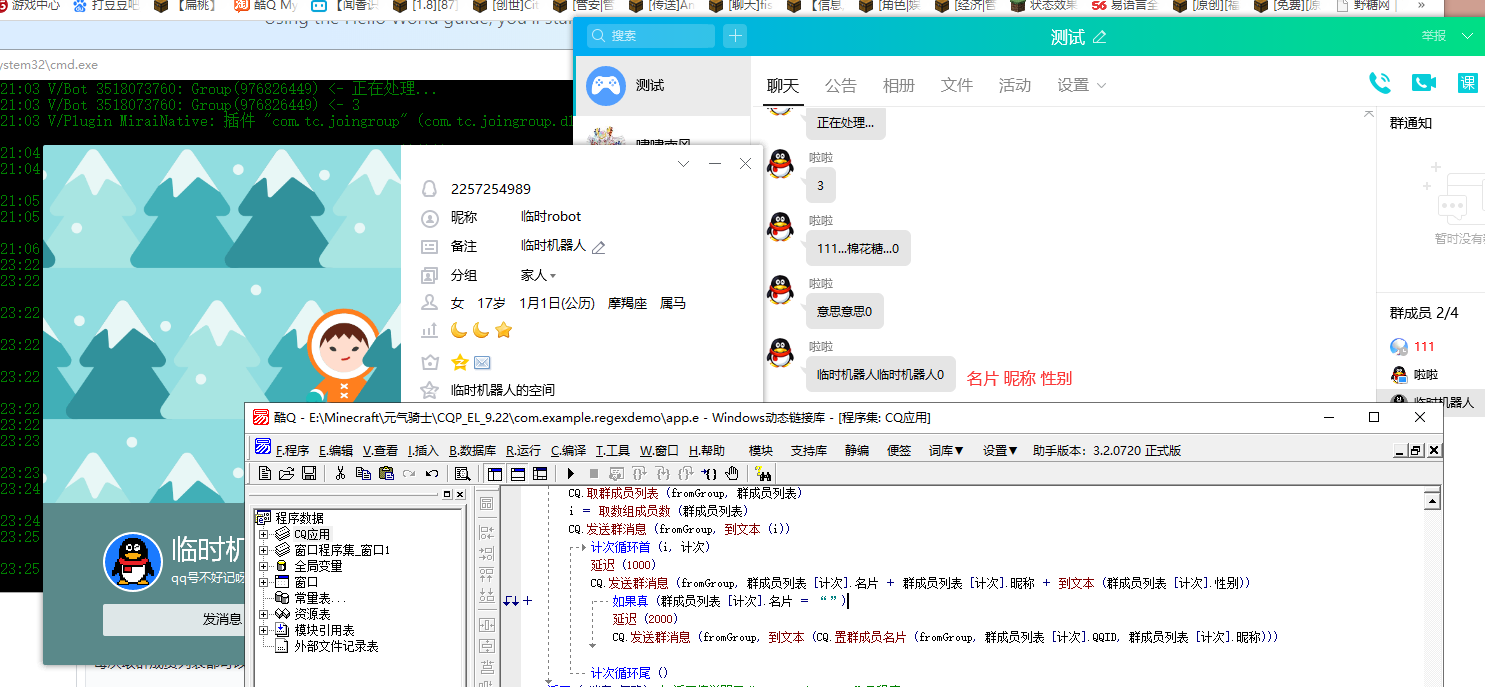Open the 家人 group dropdown in profile
Image resolution: width=1485 pixels, height=687 pixels.
pyautogui.click(x=539, y=275)
